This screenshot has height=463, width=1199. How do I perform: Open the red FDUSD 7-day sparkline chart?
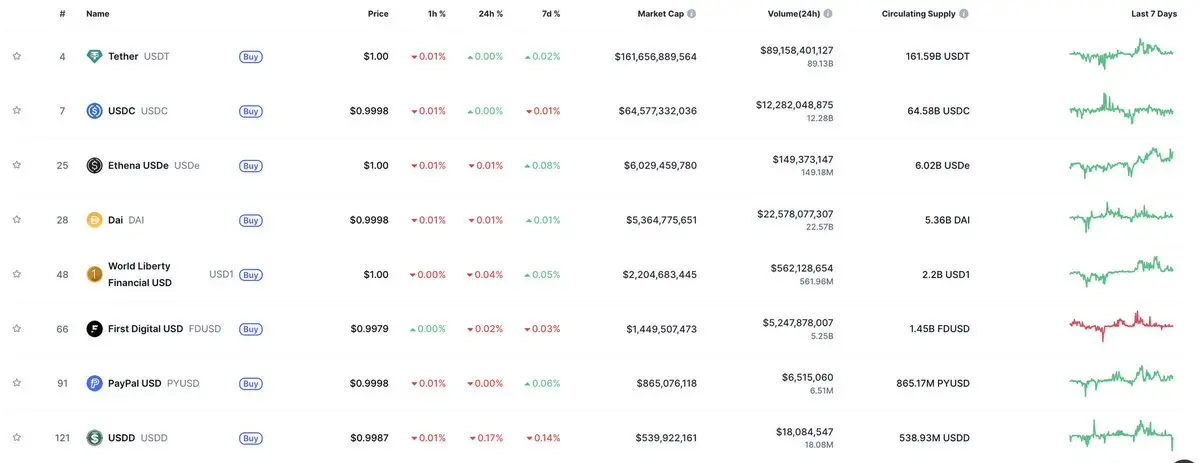point(1121,325)
